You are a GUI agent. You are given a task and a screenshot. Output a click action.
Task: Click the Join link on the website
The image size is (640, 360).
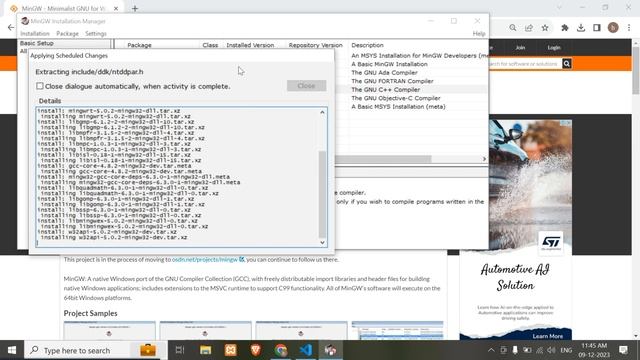(x=520, y=47)
